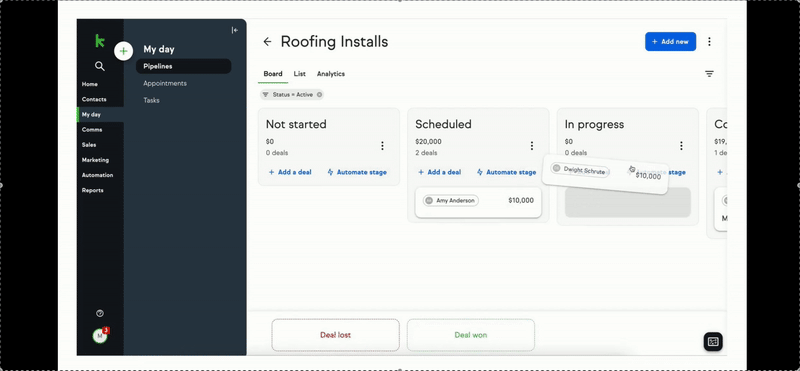Screen dimensions: 800x371
Task: Open Tasks in the My day panel
Action: 151,101
